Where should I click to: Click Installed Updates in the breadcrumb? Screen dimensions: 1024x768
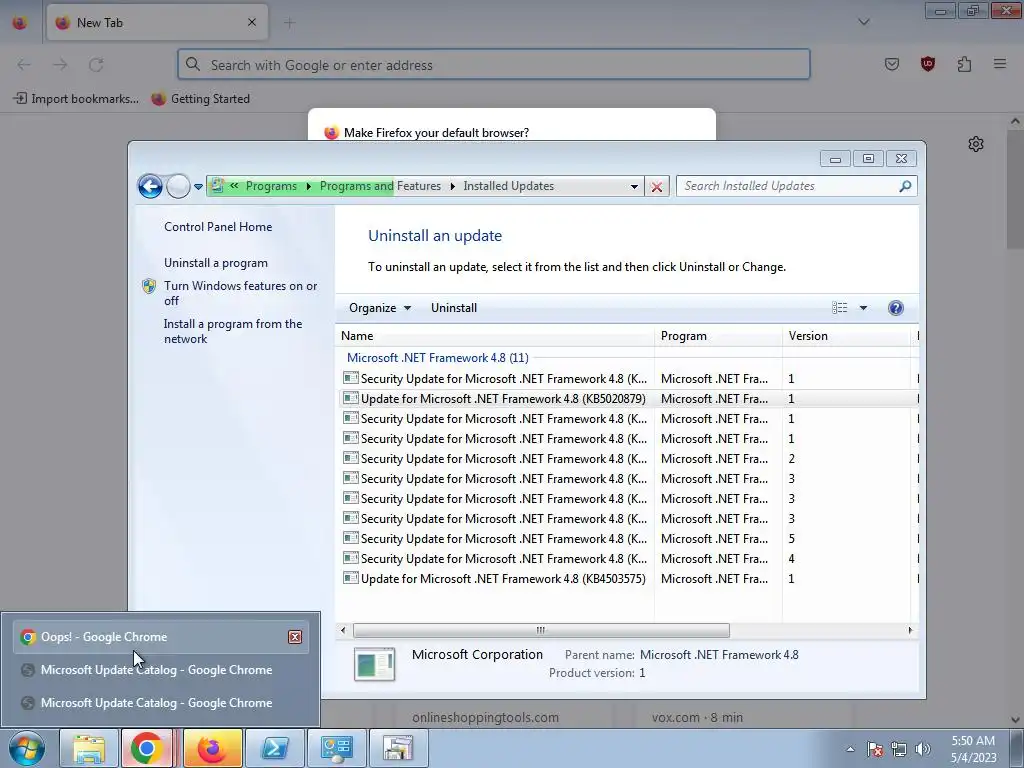click(x=508, y=186)
